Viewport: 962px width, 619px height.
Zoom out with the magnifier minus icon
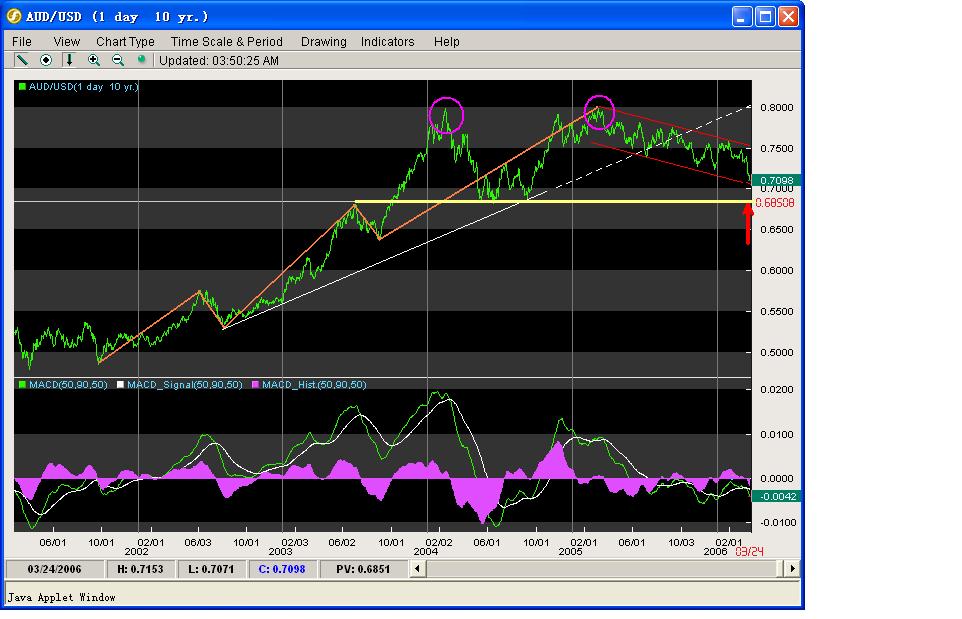tap(118, 60)
